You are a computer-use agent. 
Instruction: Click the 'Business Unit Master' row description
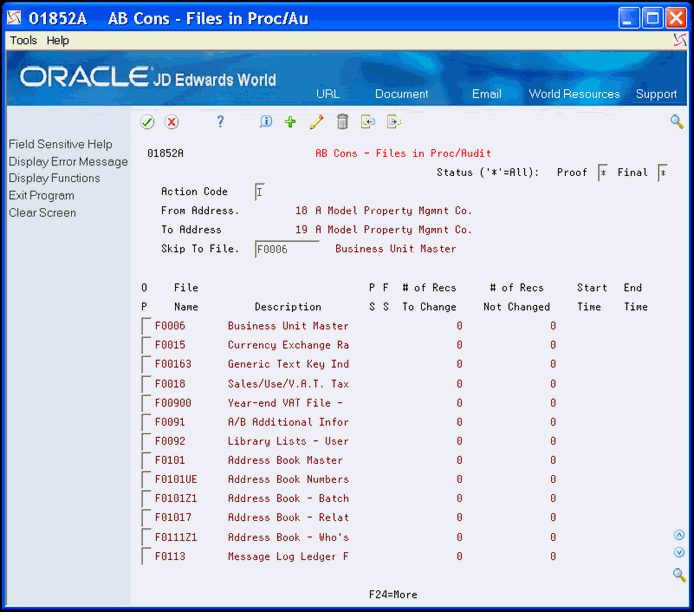coord(288,326)
